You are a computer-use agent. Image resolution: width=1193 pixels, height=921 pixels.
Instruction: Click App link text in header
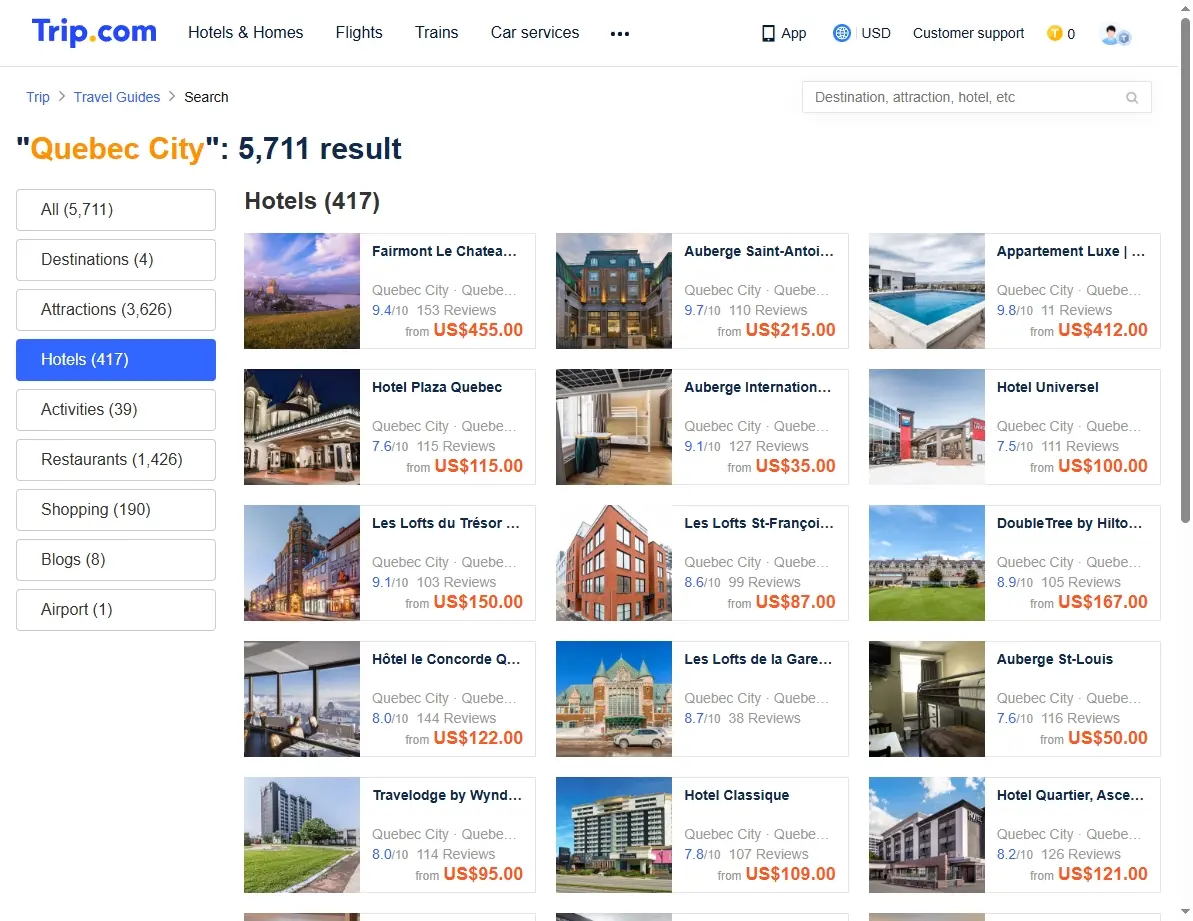pos(794,33)
